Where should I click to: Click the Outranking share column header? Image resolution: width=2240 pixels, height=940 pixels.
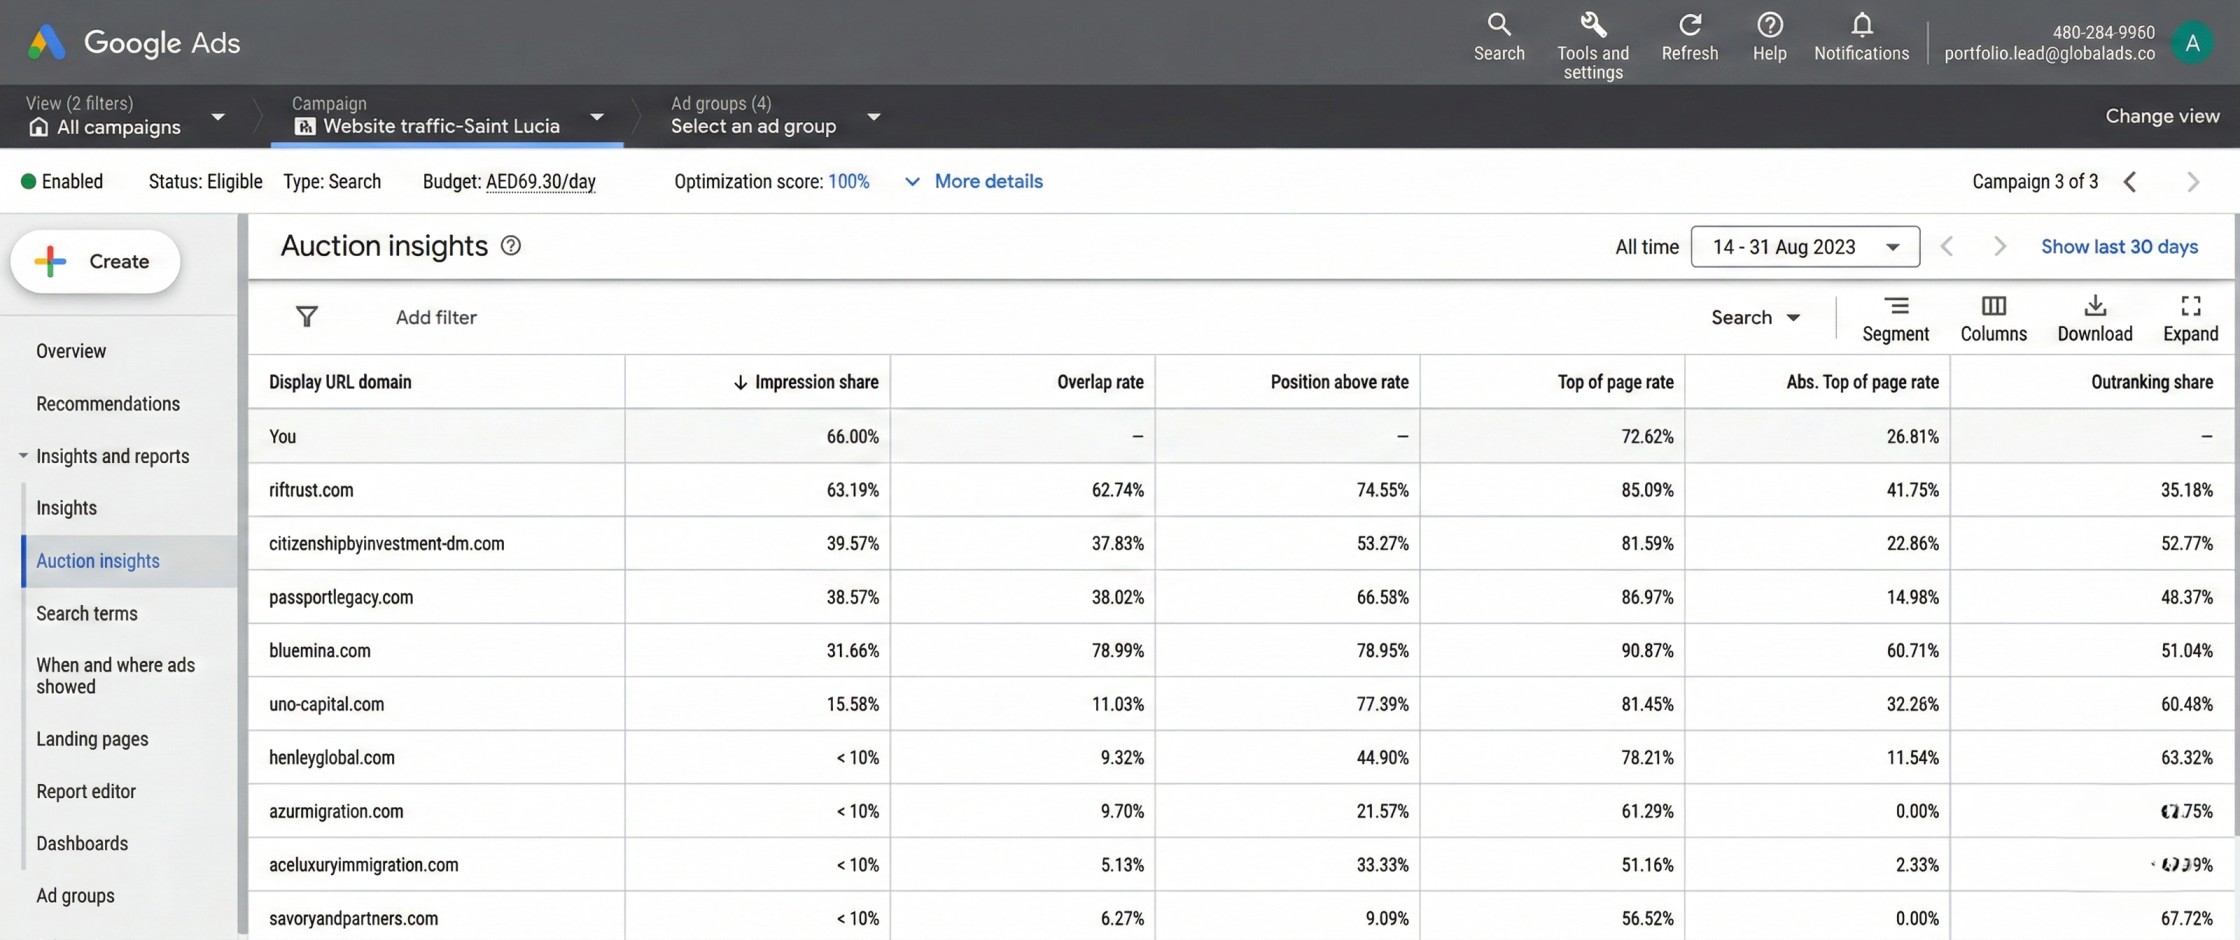2151,382
